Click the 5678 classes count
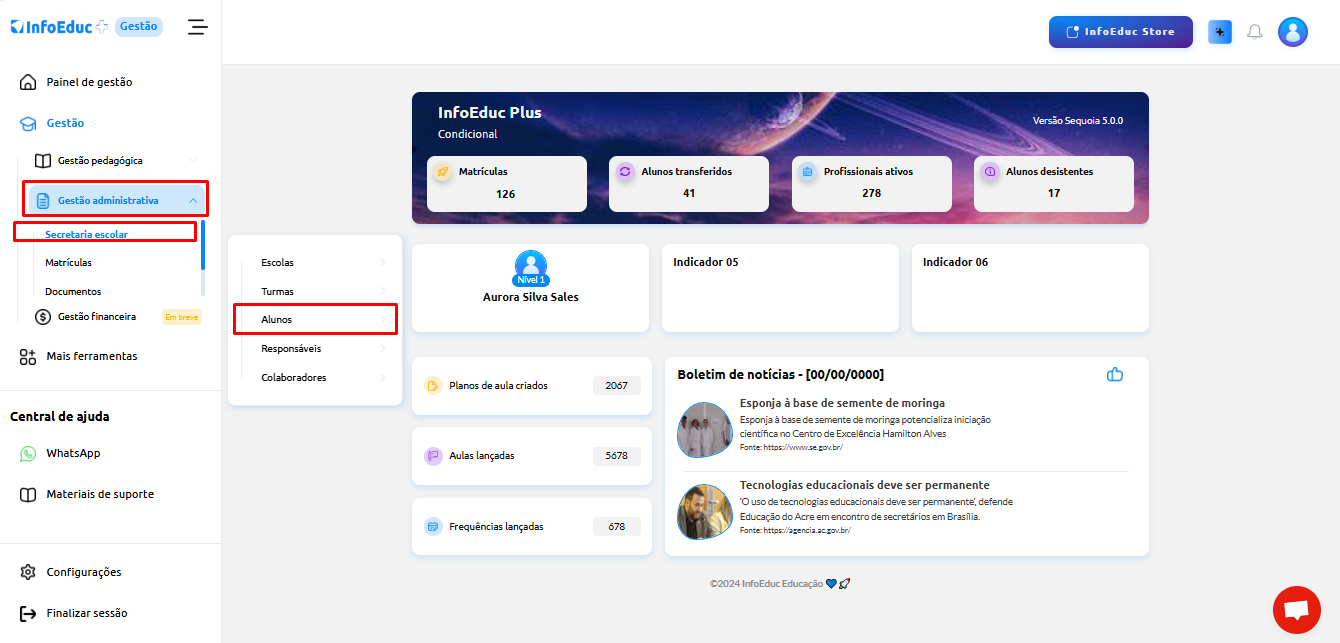This screenshot has width=1340, height=643. (x=617, y=455)
